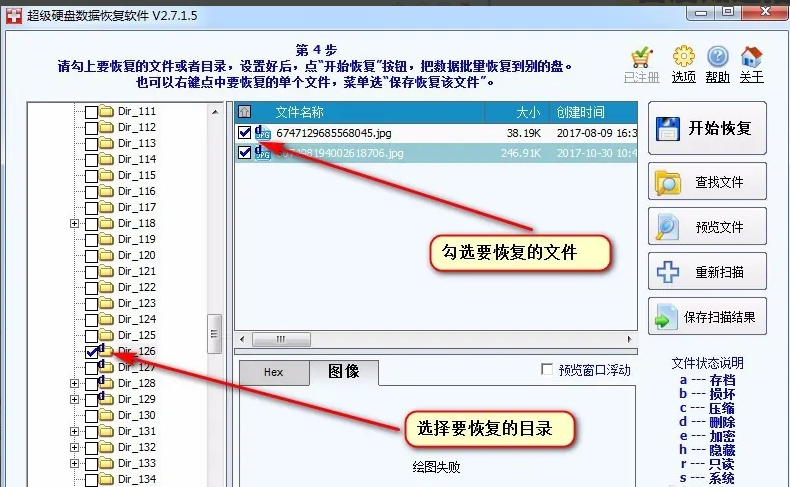Screen dimensions: 790x487
Task: Sort by 文件名称 column header
Action: click(299, 112)
